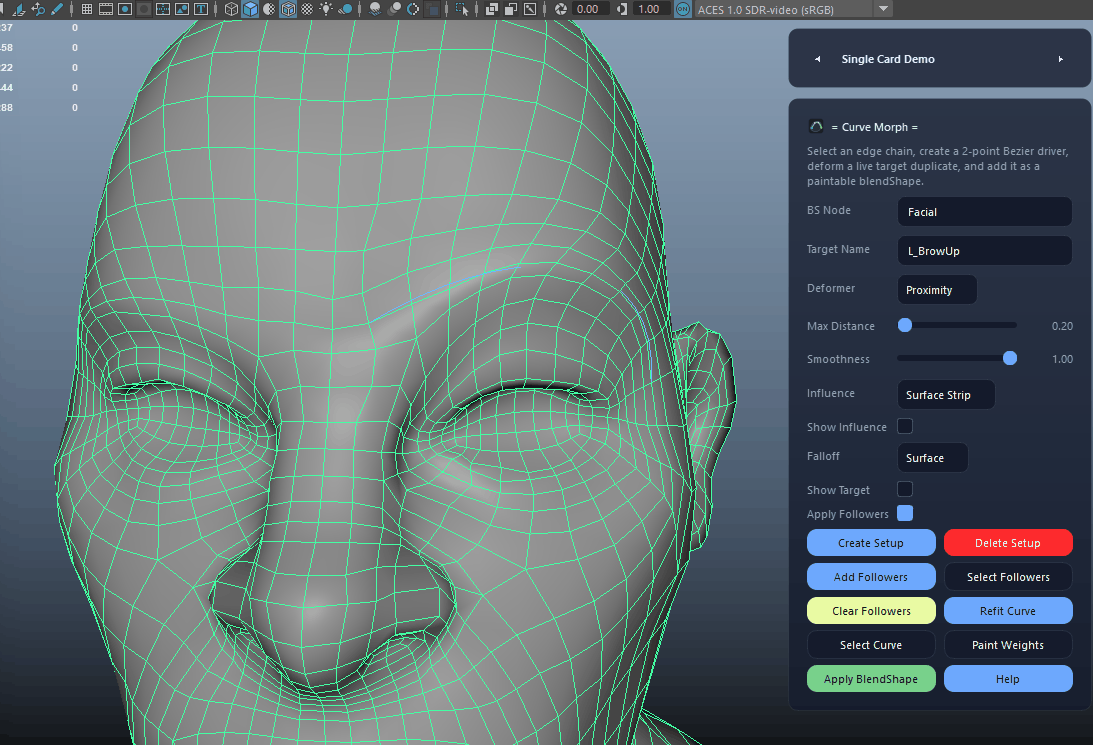Click the Max Distance value 0.20
The width and height of the screenshot is (1093, 745).
(1062, 326)
